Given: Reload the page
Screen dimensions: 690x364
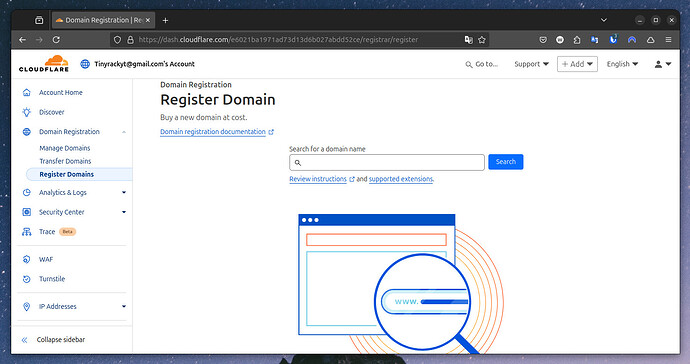Looking at the screenshot, I should [x=56, y=40].
